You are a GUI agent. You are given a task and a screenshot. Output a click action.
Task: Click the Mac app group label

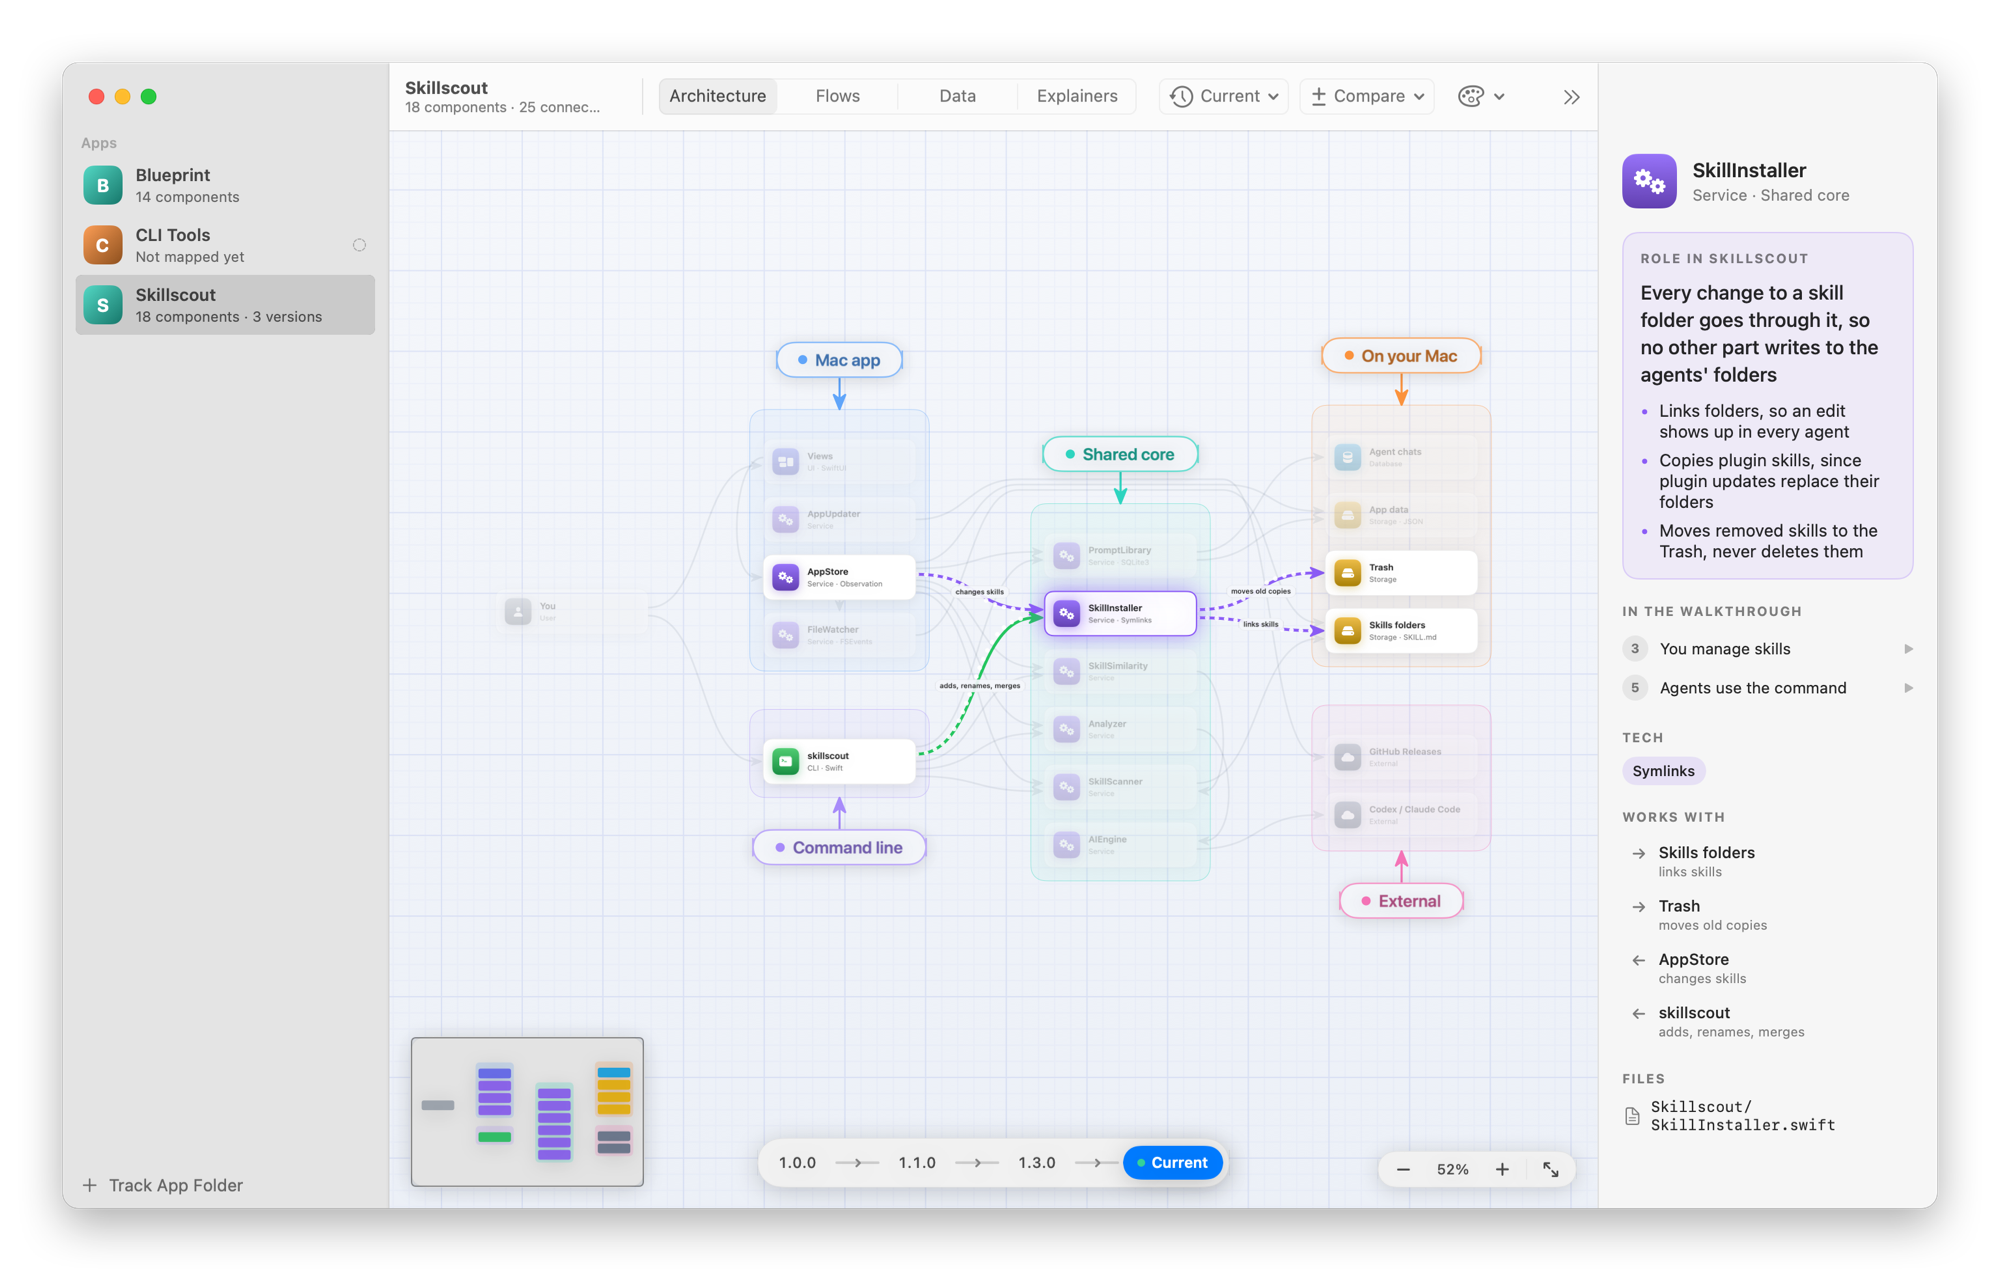839,360
